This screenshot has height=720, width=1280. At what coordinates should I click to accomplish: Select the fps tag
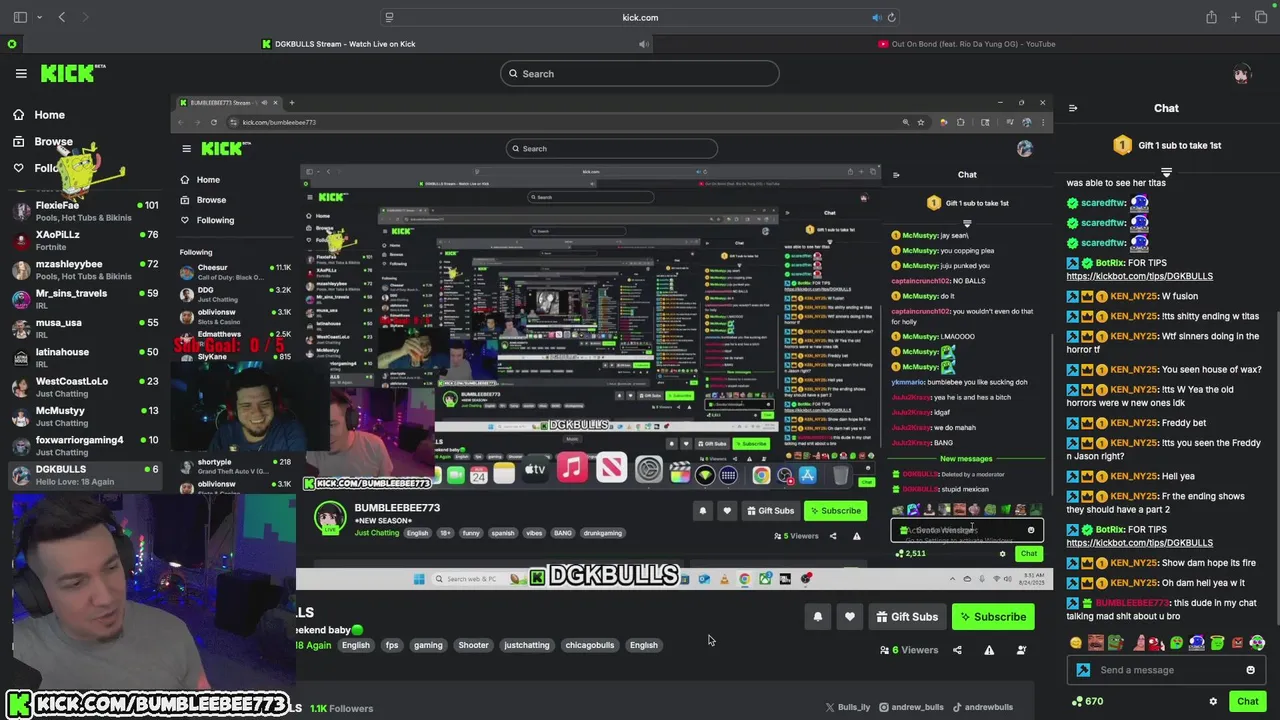click(x=392, y=645)
